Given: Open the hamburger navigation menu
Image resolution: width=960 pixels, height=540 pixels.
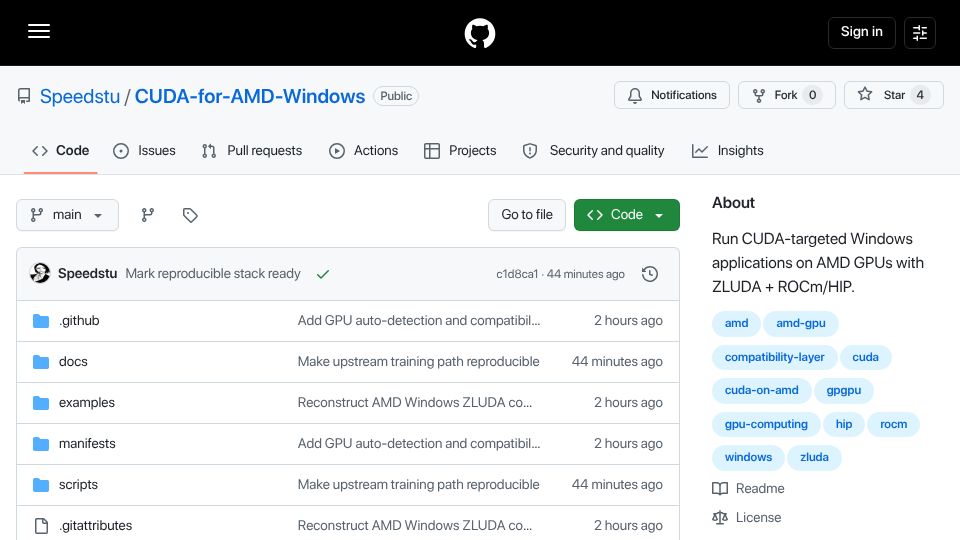Looking at the screenshot, I should [x=39, y=31].
